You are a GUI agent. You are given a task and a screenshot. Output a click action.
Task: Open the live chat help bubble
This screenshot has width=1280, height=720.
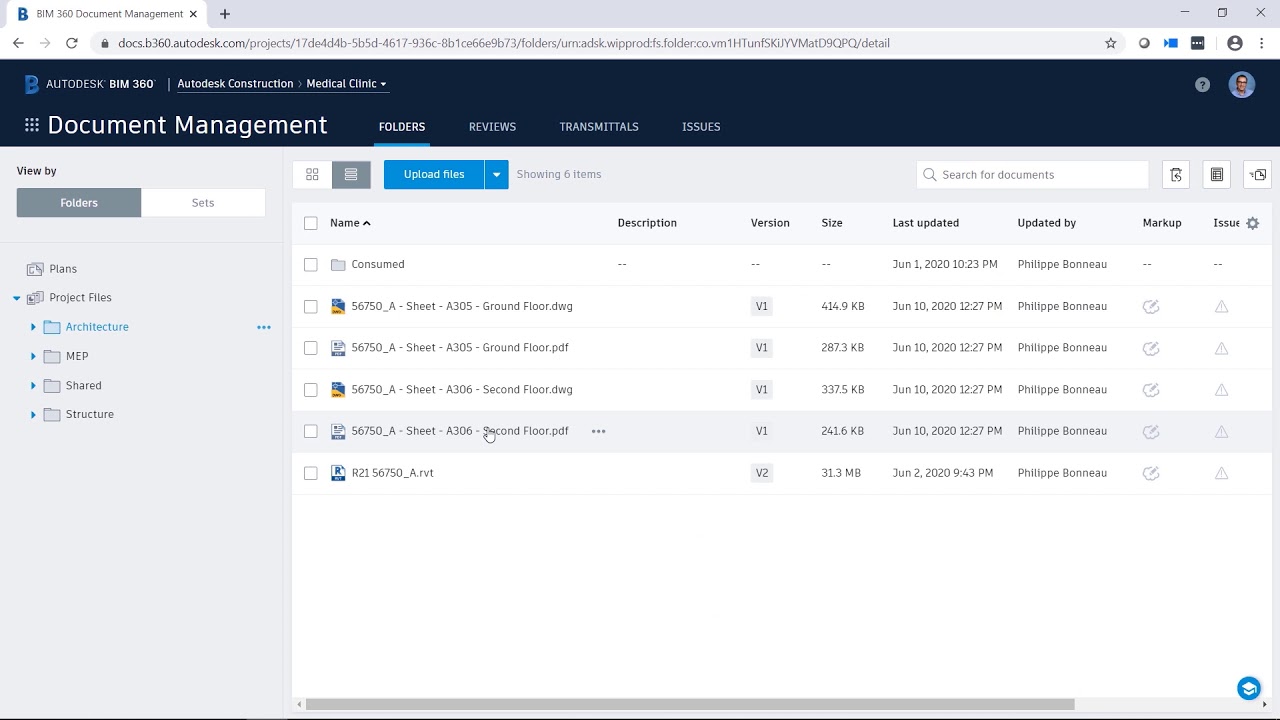coord(1248,688)
